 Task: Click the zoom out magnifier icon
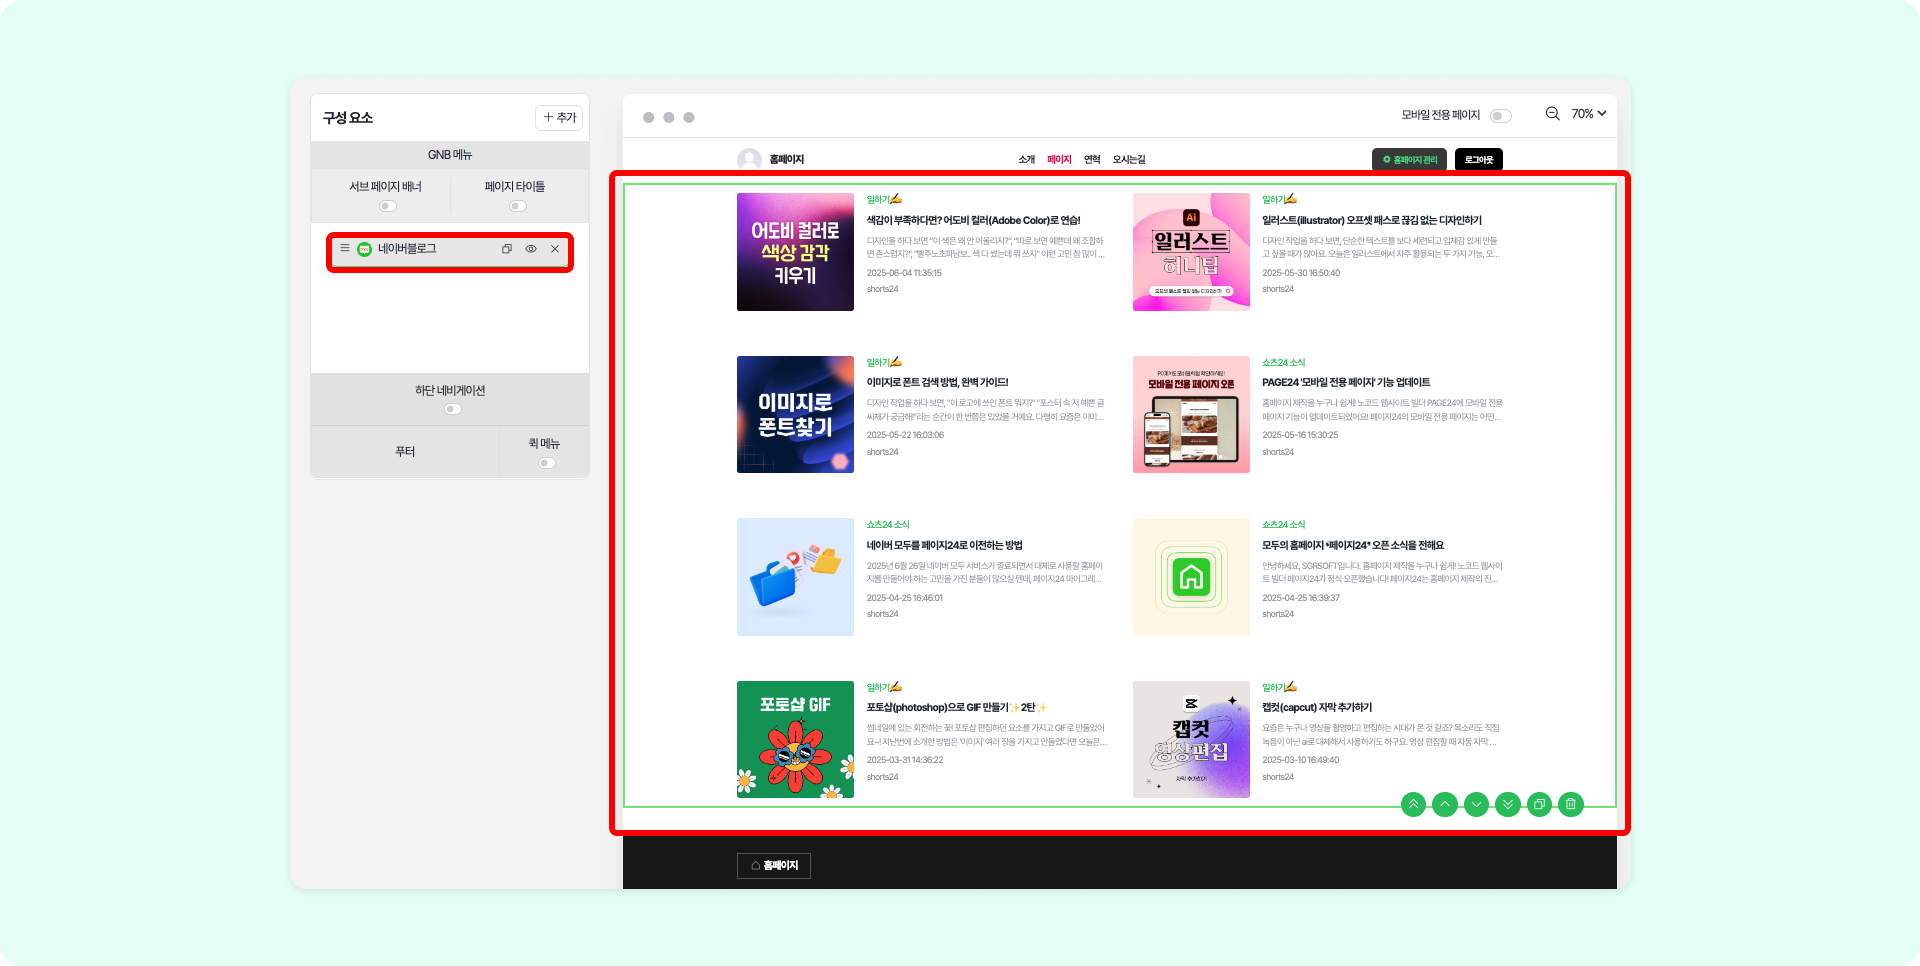(x=1552, y=114)
